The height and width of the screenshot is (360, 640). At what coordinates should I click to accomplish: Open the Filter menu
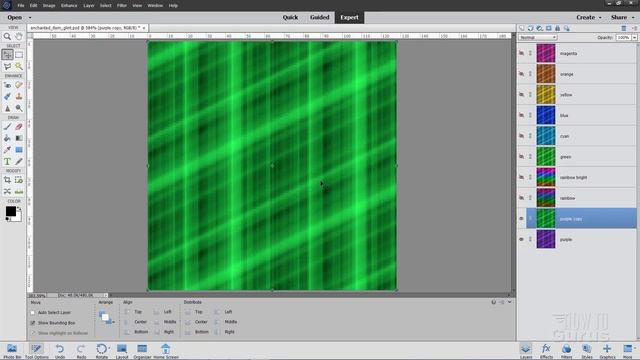[x=122, y=6]
